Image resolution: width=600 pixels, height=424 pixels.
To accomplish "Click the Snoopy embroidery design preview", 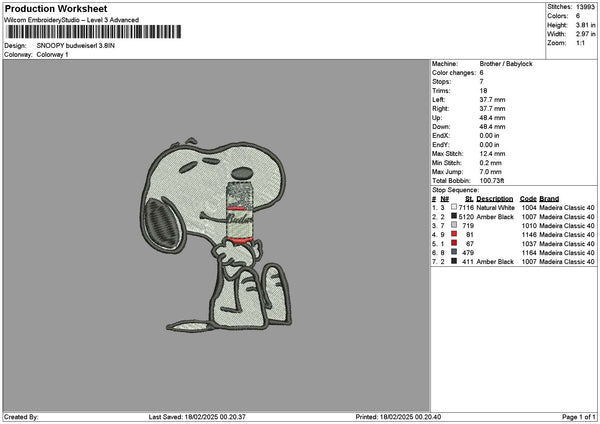I will (215, 234).
